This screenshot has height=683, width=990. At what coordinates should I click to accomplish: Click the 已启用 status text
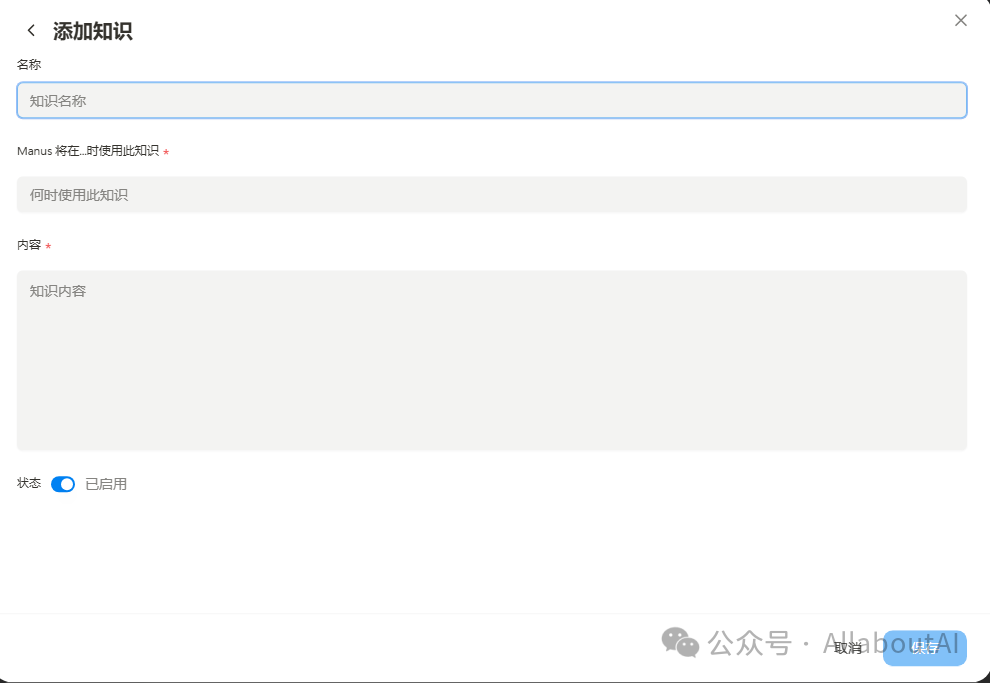[x=106, y=484]
